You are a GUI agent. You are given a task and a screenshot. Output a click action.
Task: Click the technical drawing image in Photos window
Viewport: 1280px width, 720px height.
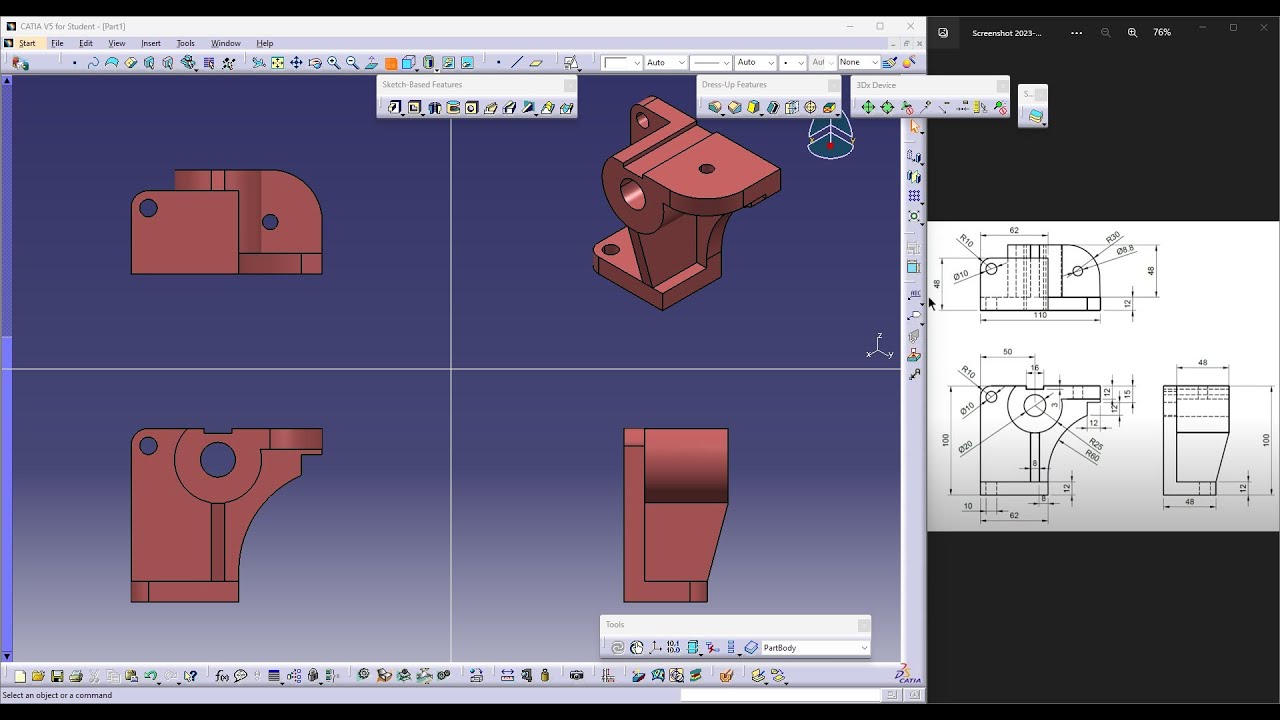tap(1103, 376)
